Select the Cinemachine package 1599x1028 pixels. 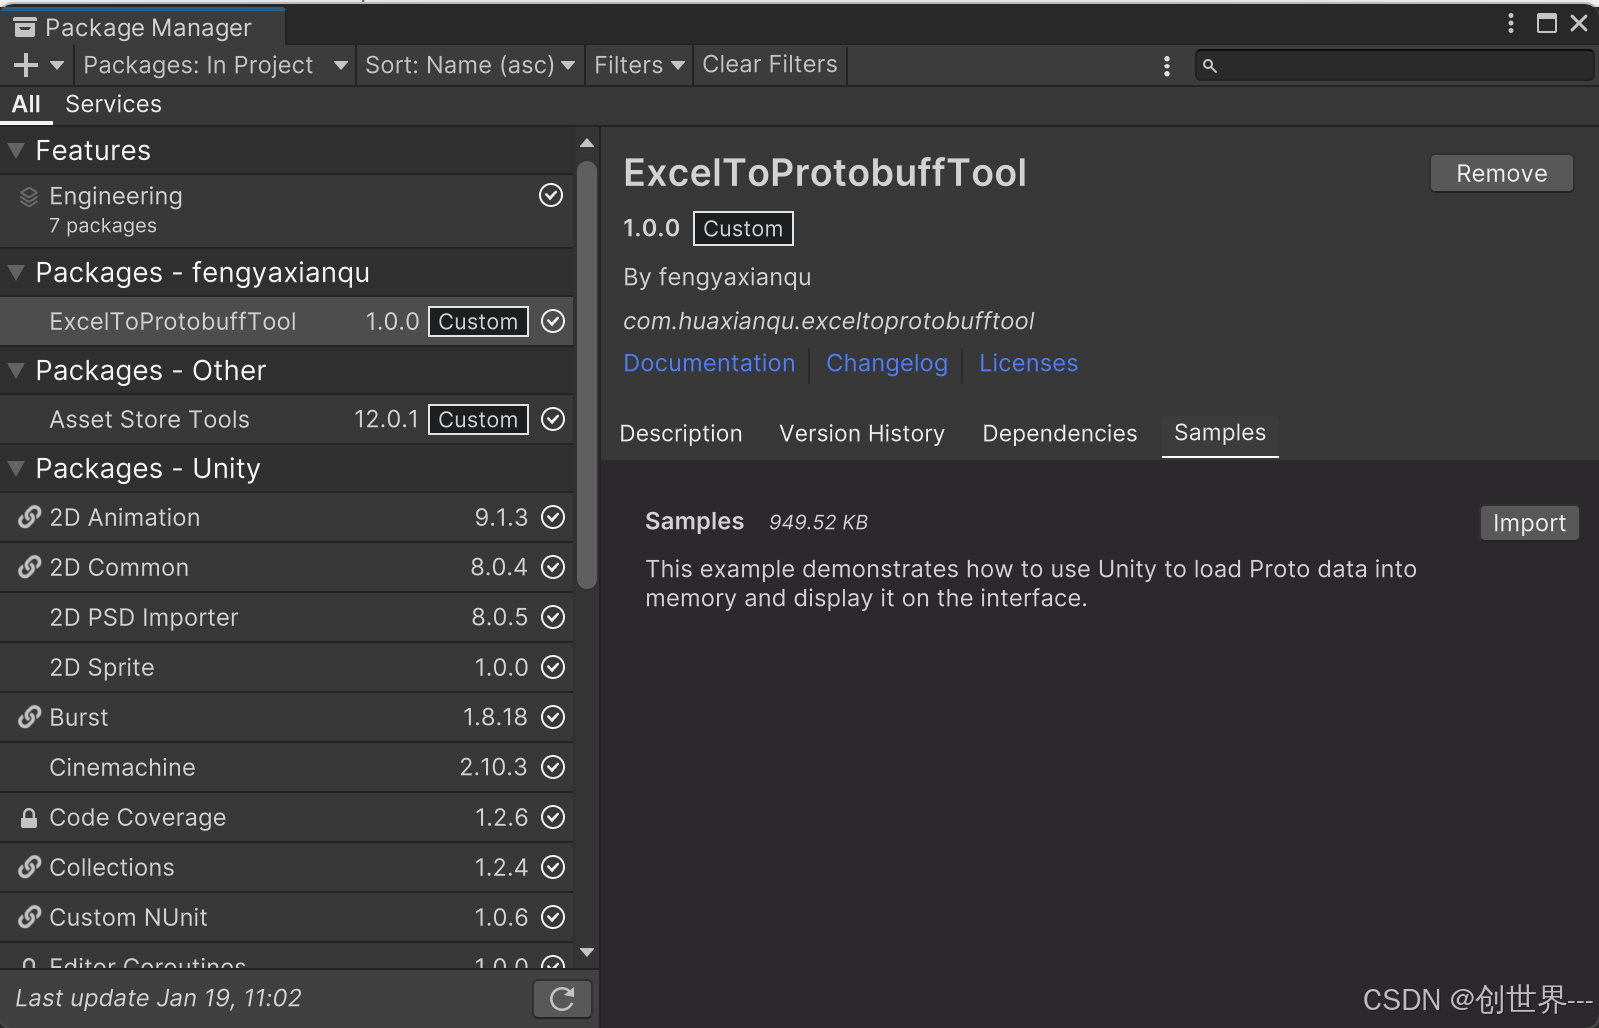pyautogui.click(x=287, y=767)
